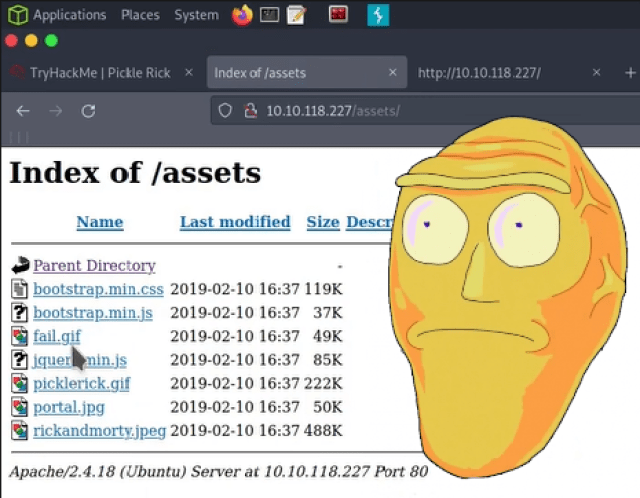
Task: Click the yellow window minimize dot
Action: (x=31, y=41)
